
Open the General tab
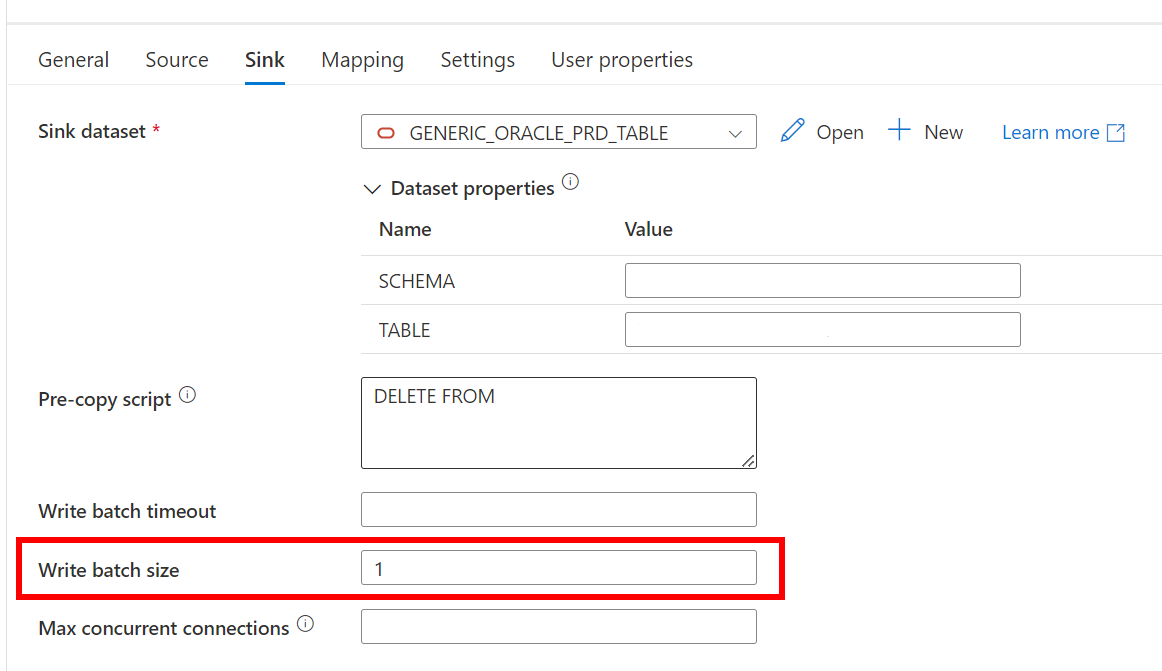(73, 59)
